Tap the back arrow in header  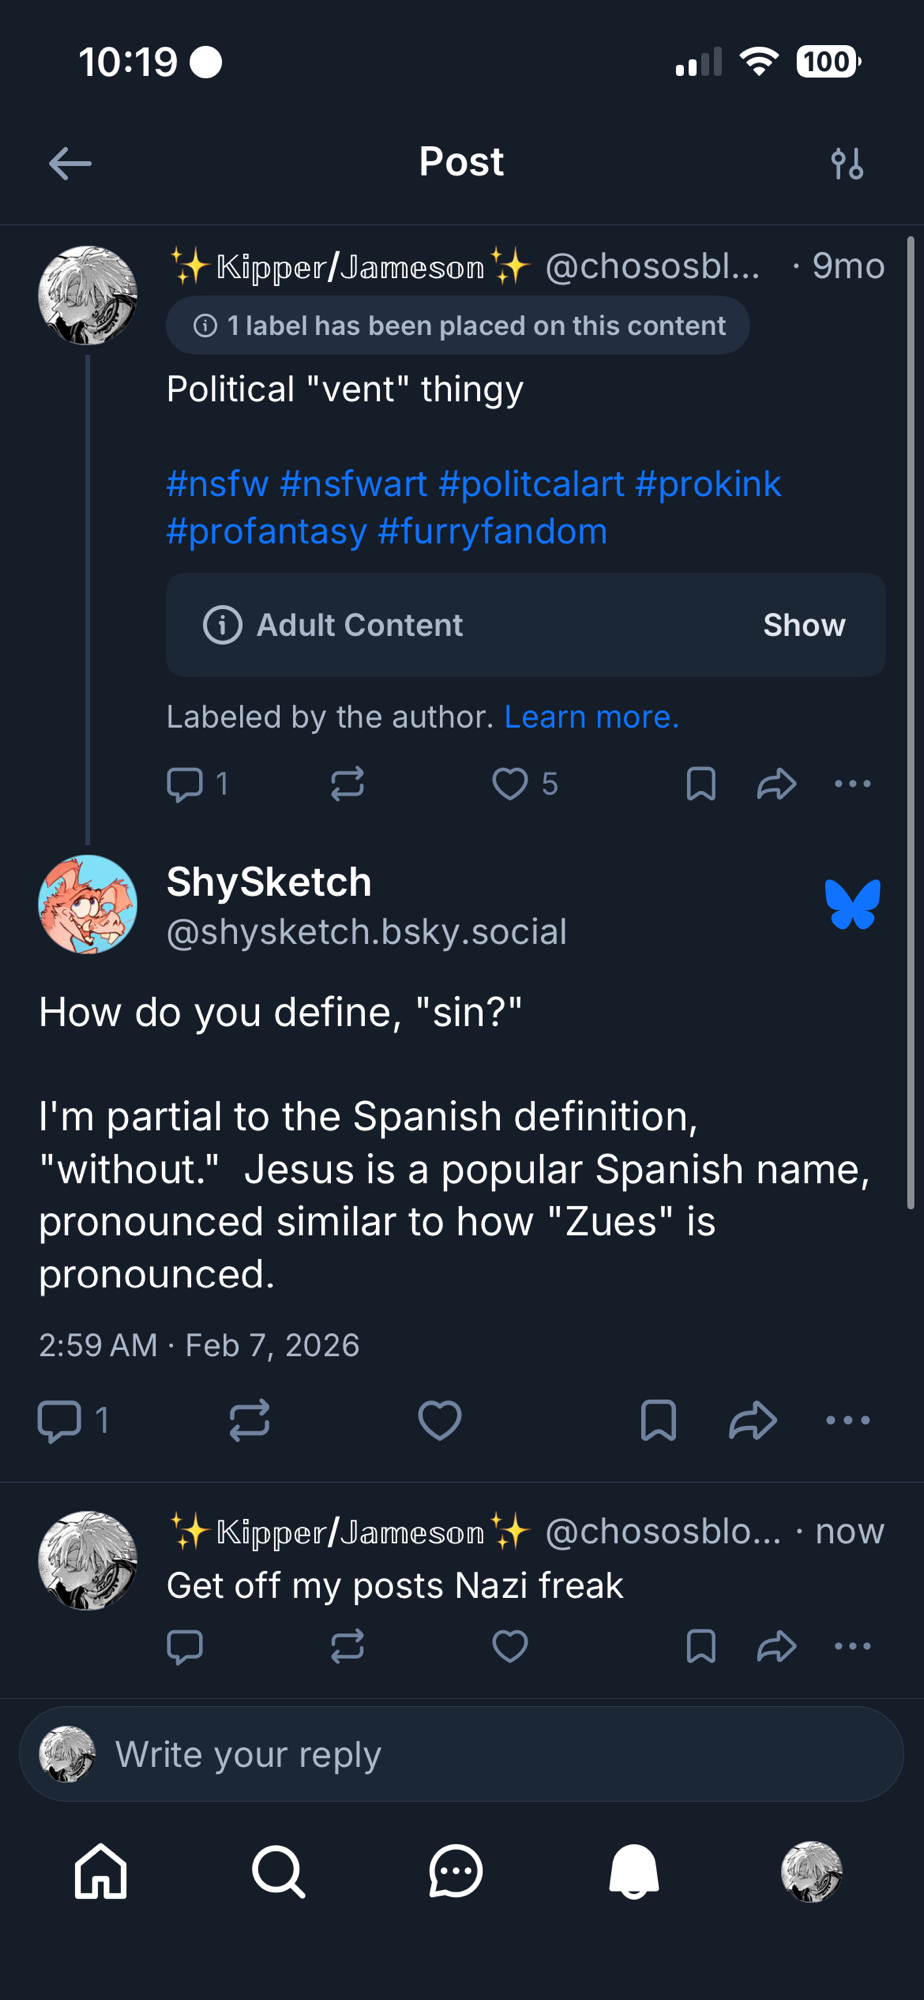[70, 163]
